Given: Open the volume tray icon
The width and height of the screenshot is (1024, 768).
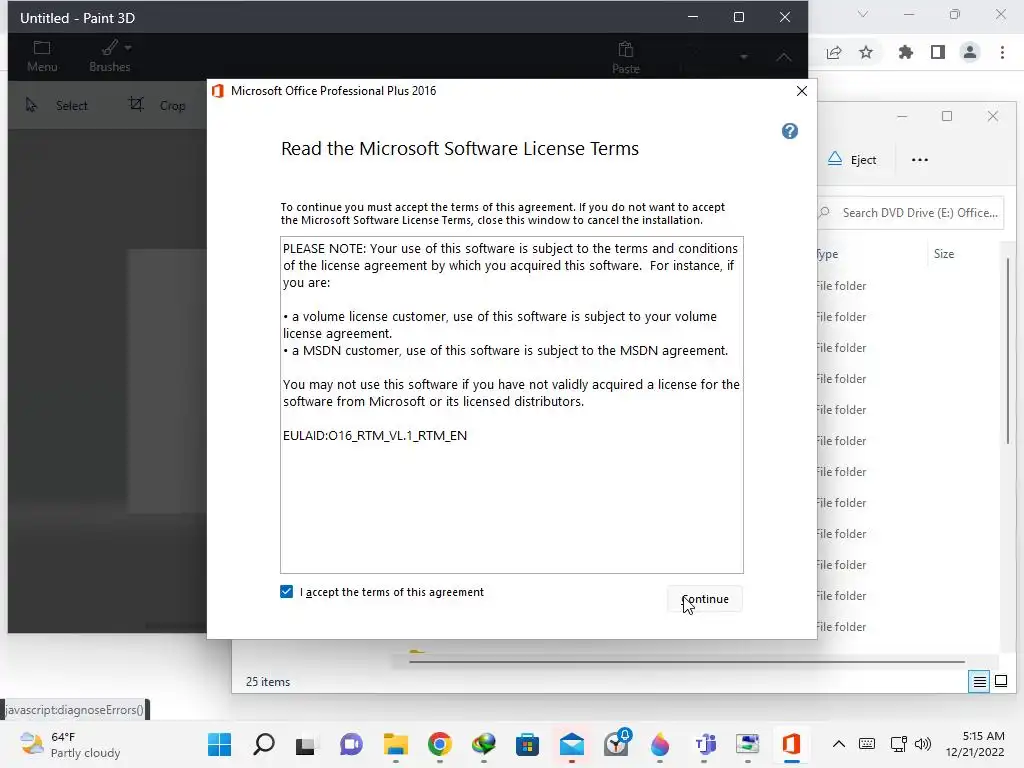Looking at the screenshot, I should pos(923,744).
